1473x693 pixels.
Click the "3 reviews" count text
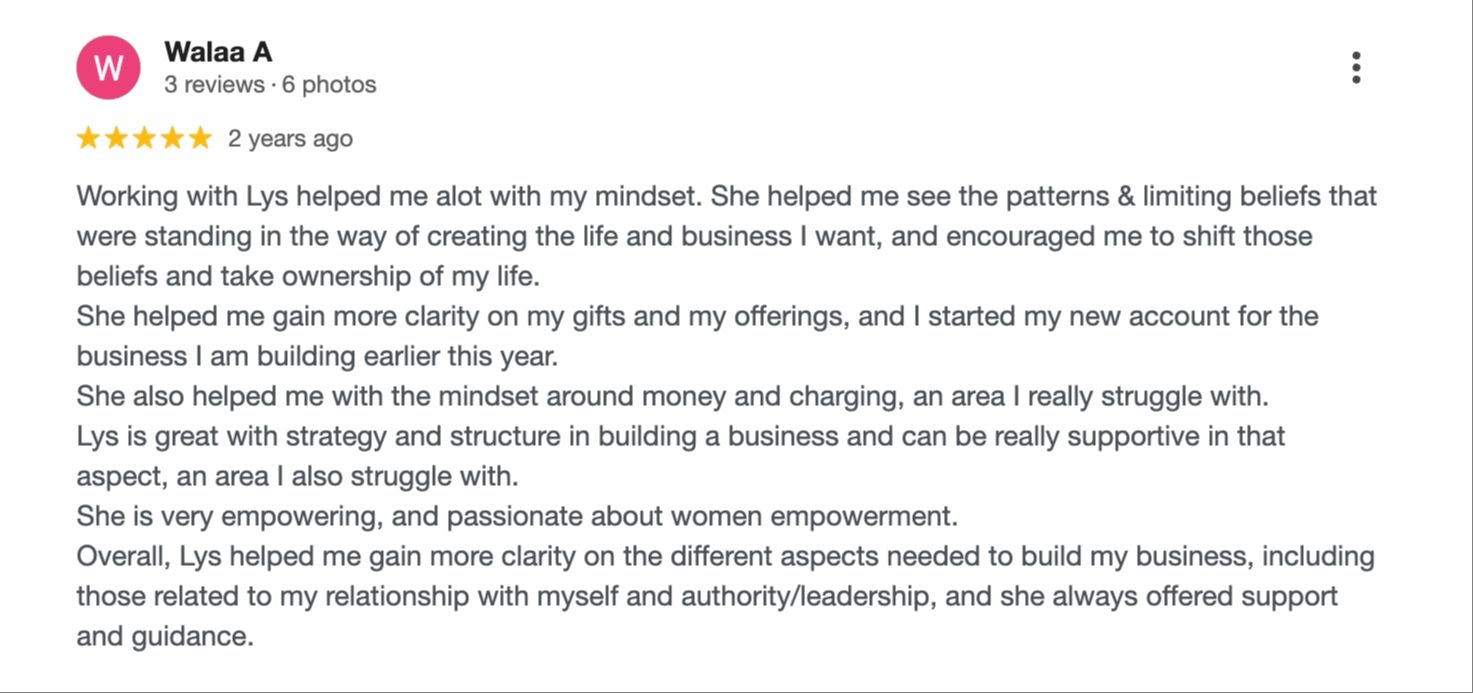point(214,85)
